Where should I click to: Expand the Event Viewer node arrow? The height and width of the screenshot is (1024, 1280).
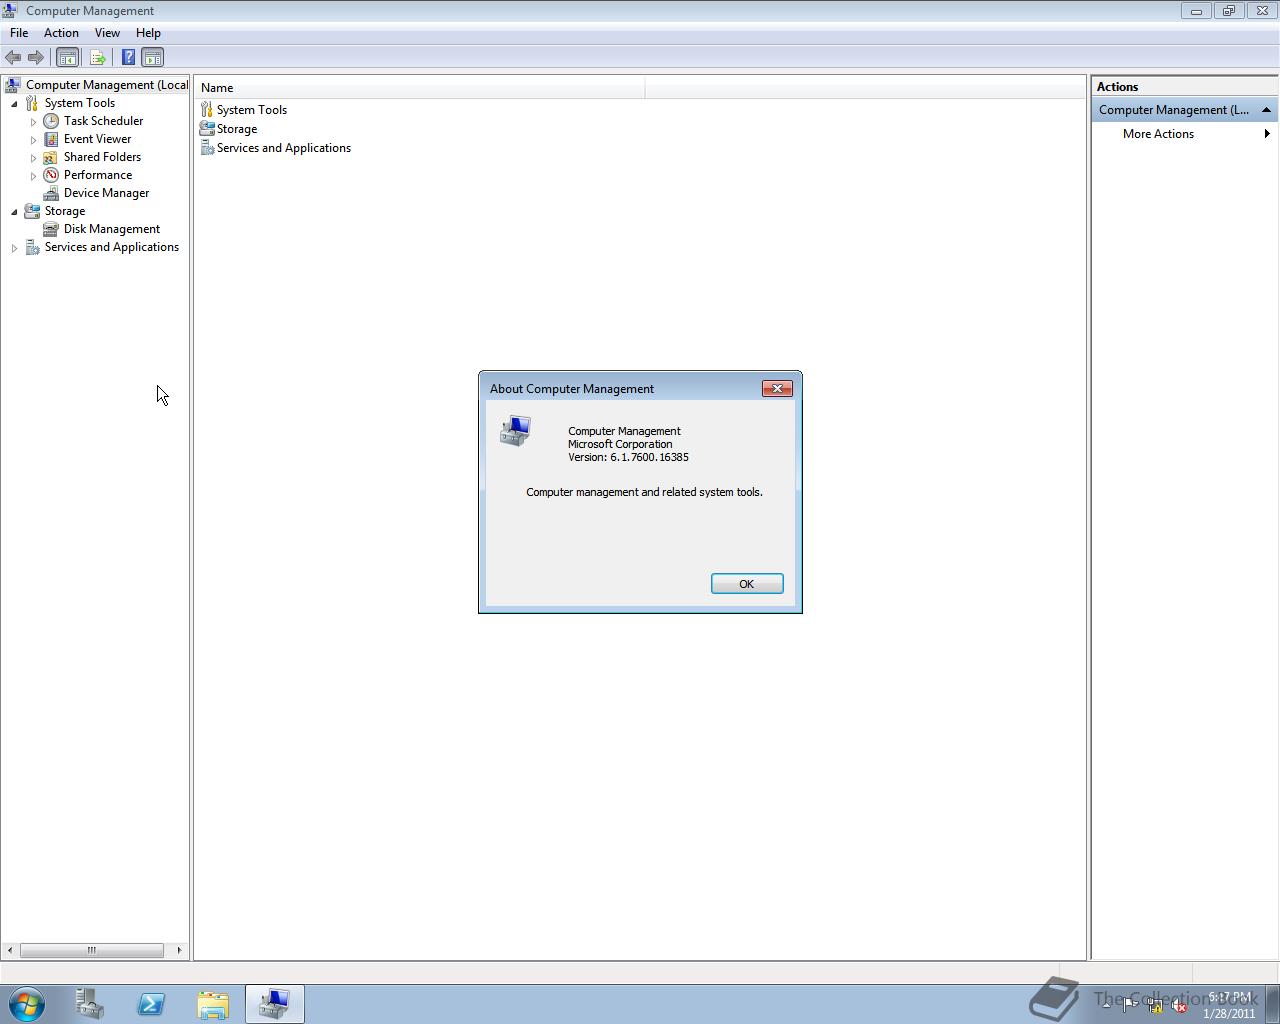point(33,139)
